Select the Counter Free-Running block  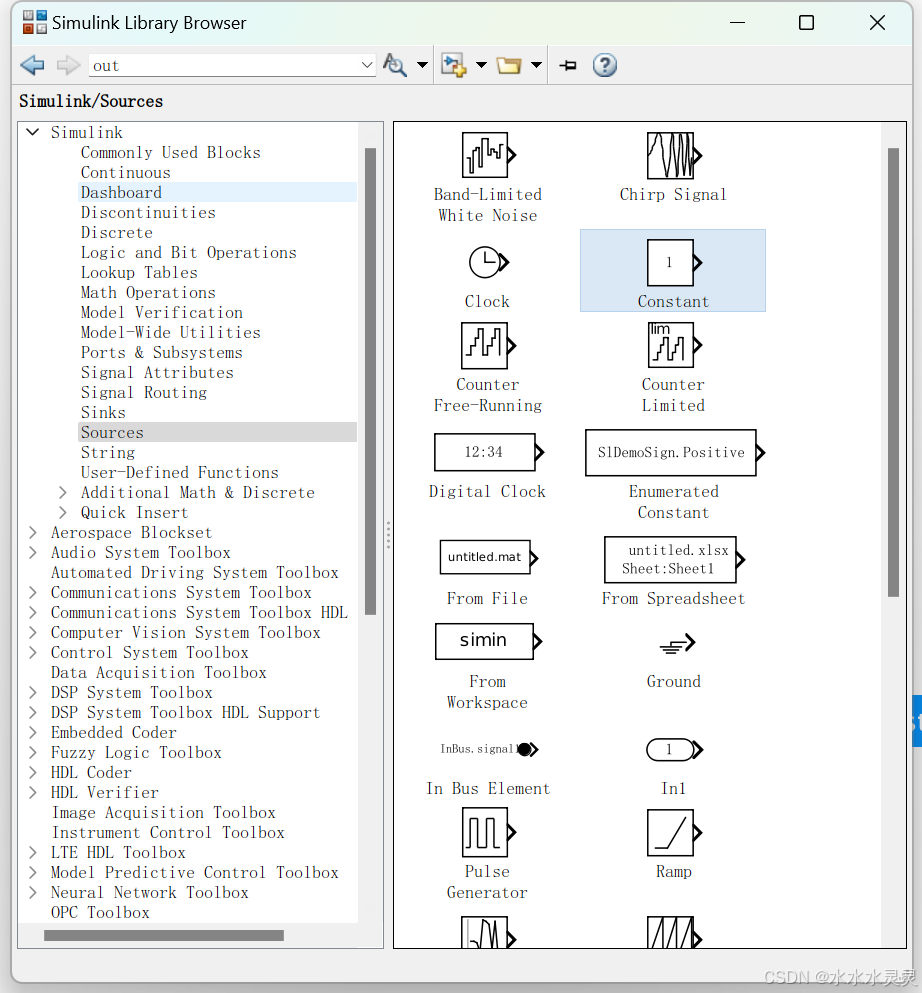(488, 345)
